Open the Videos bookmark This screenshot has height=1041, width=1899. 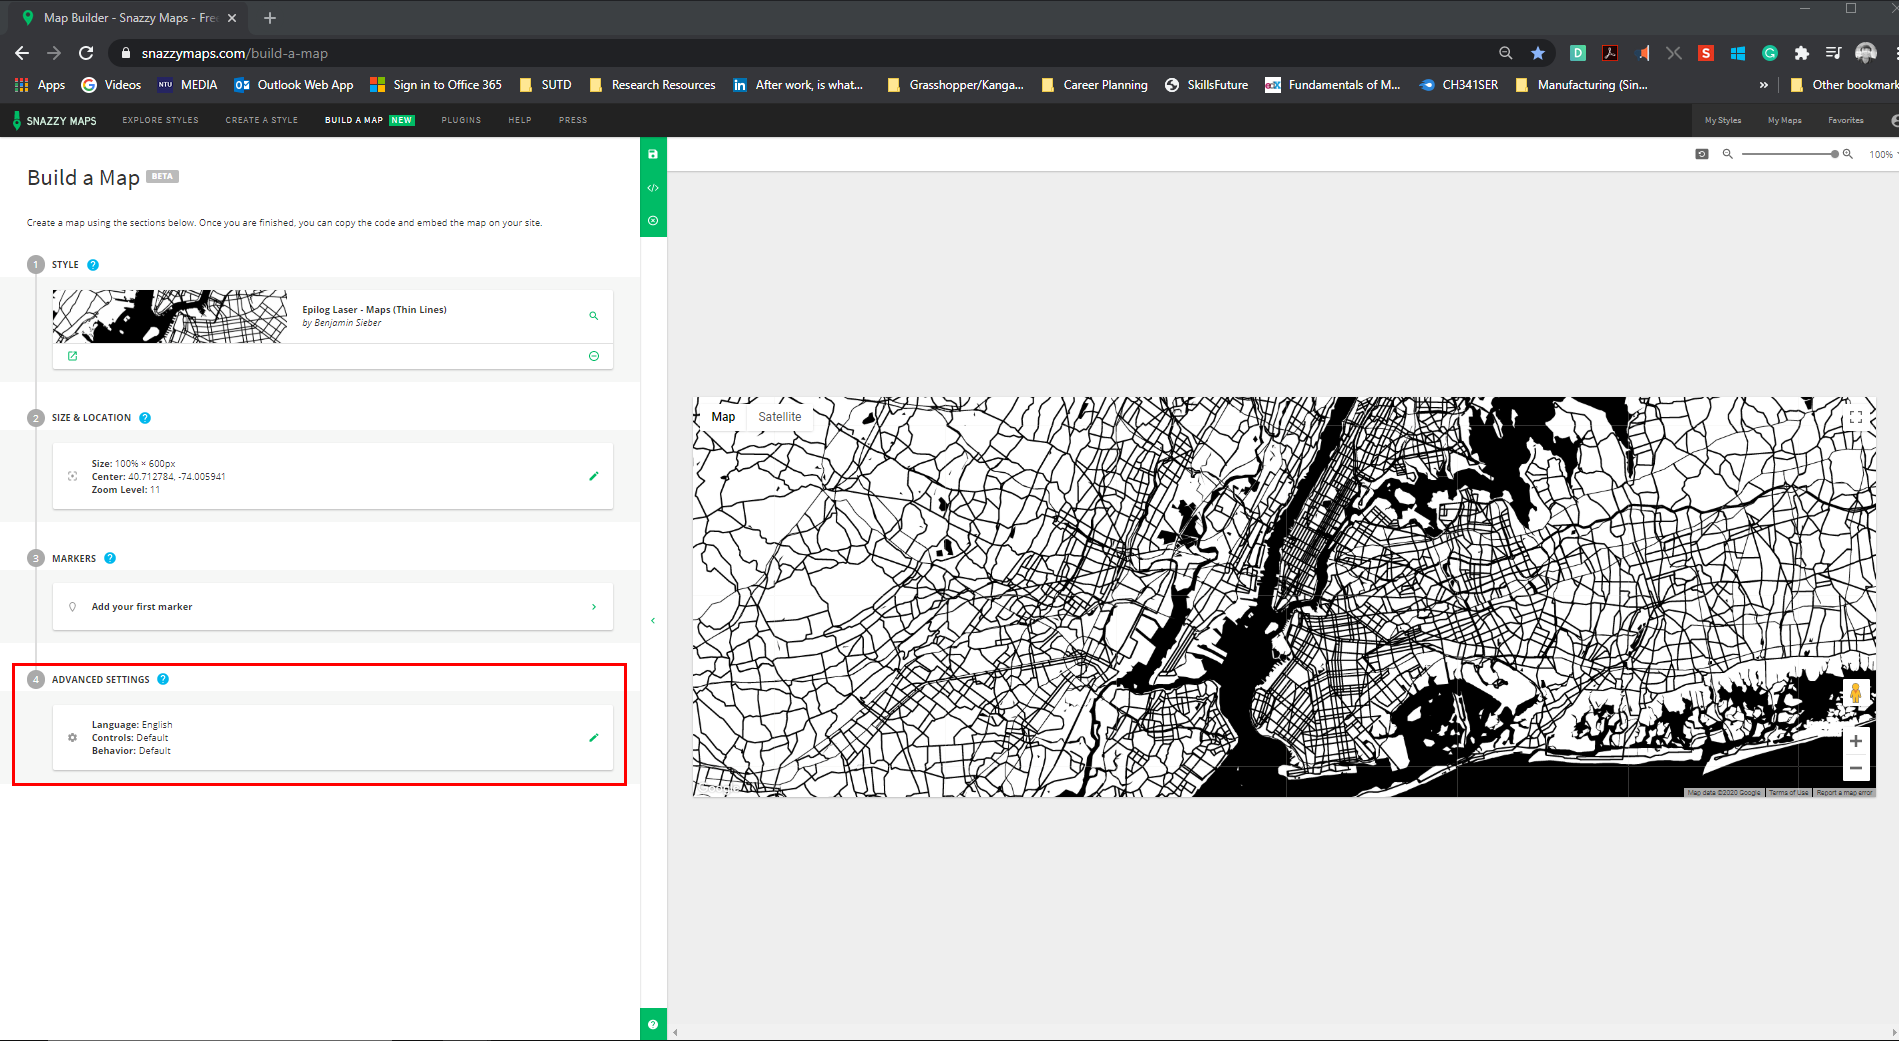[111, 85]
